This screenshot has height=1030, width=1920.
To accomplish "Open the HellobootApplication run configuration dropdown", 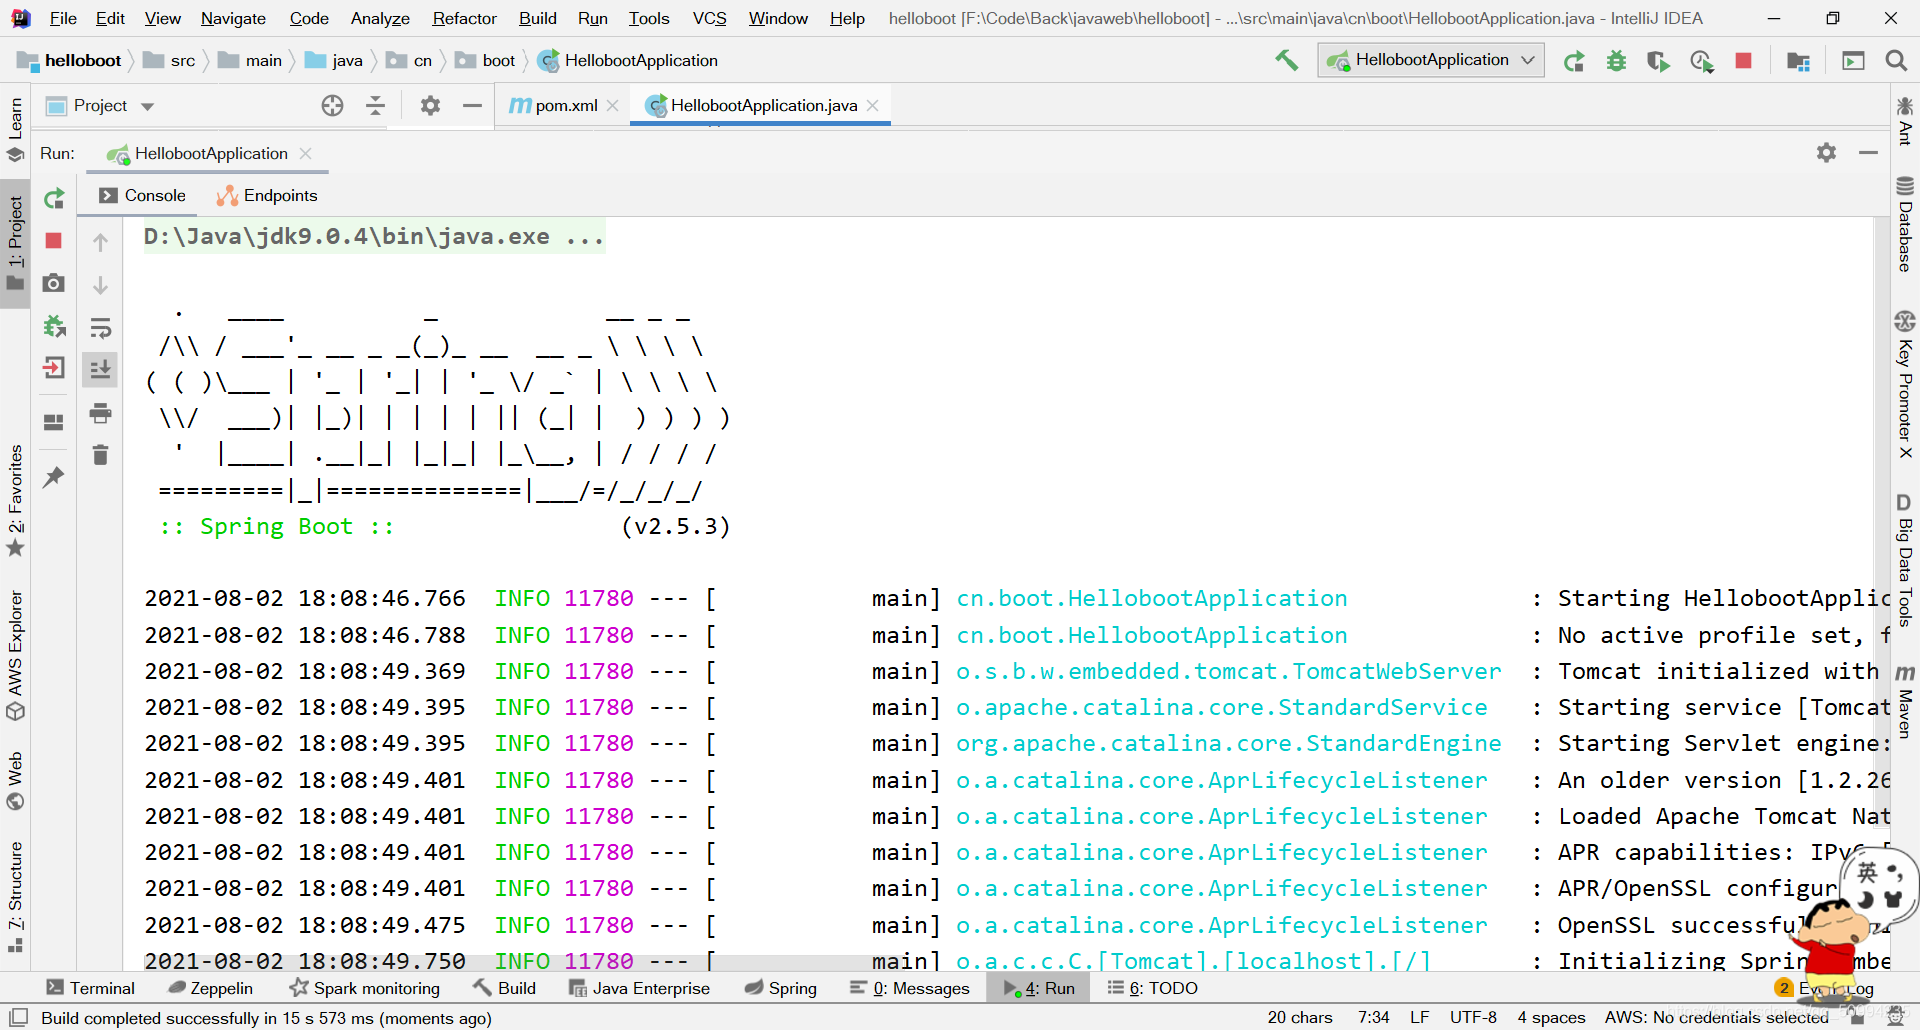I will [x=1431, y=60].
